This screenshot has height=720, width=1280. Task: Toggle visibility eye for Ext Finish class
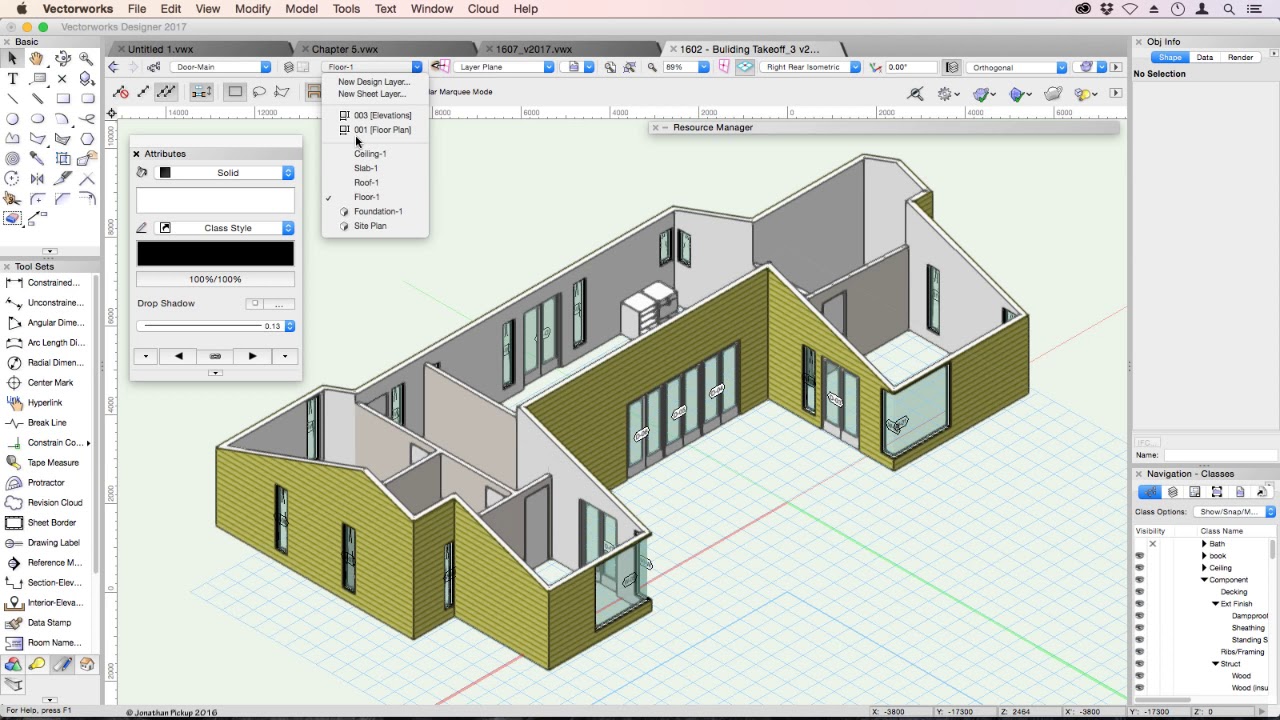pos(1139,604)
